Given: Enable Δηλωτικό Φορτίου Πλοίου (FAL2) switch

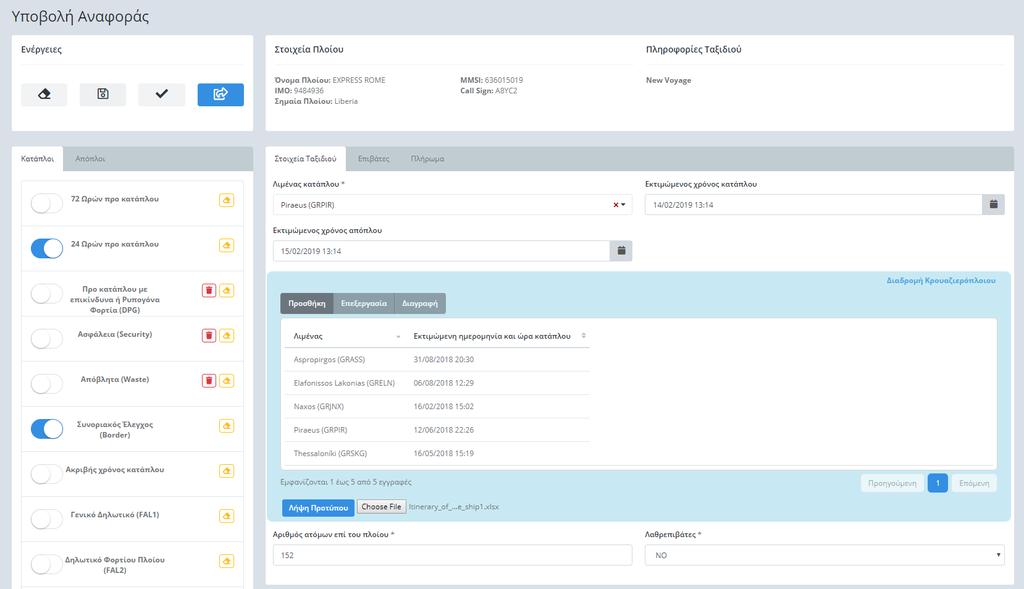Looking at the screenshot, I should coord(47,564).
